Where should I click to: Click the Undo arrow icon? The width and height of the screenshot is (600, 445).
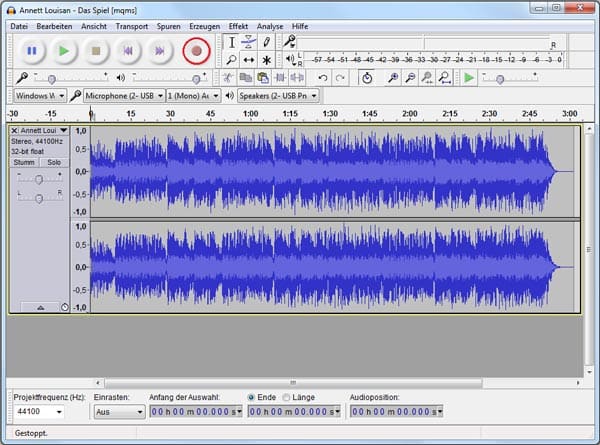(x=323, y=78)
